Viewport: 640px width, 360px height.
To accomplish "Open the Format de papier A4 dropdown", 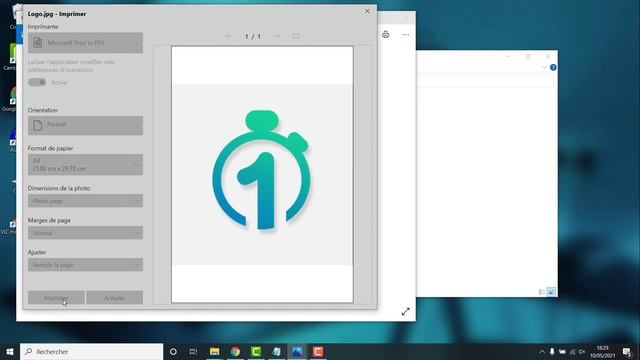I will (x=85, y=164).
